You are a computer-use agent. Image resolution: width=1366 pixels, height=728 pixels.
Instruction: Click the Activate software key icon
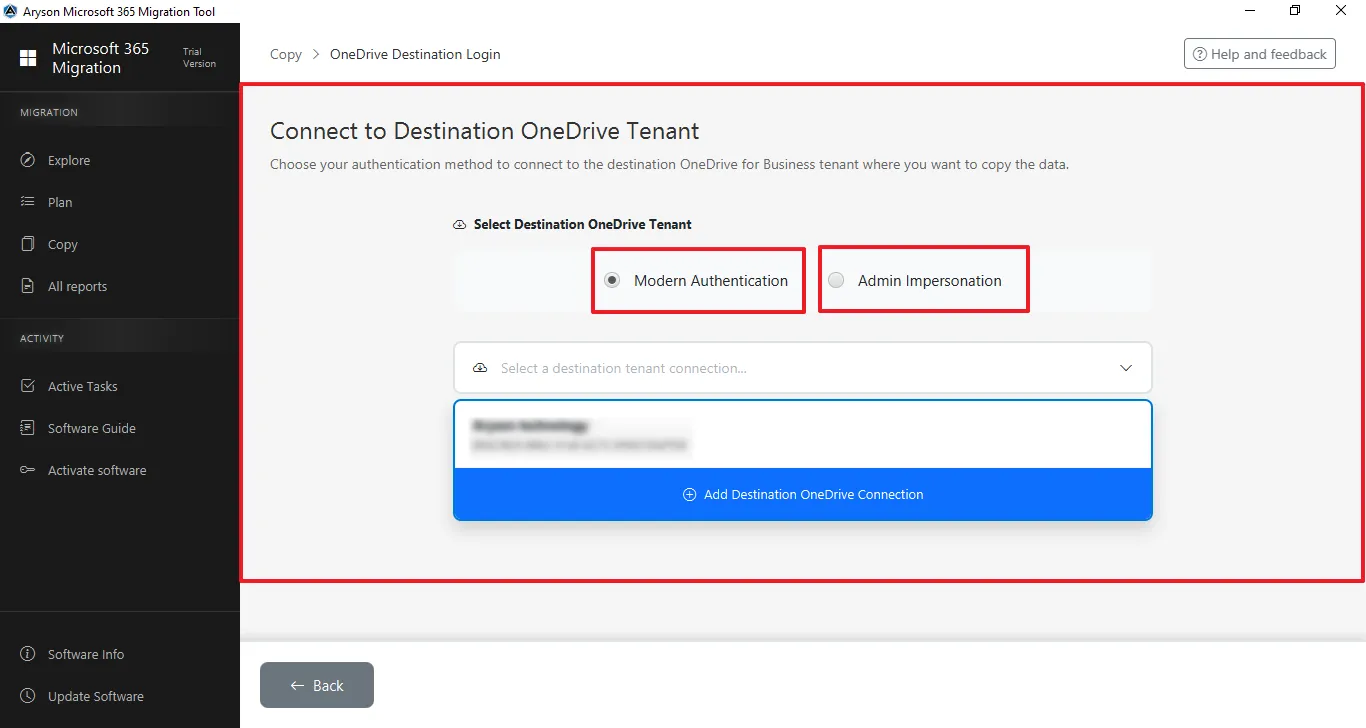tap(28, 470)
